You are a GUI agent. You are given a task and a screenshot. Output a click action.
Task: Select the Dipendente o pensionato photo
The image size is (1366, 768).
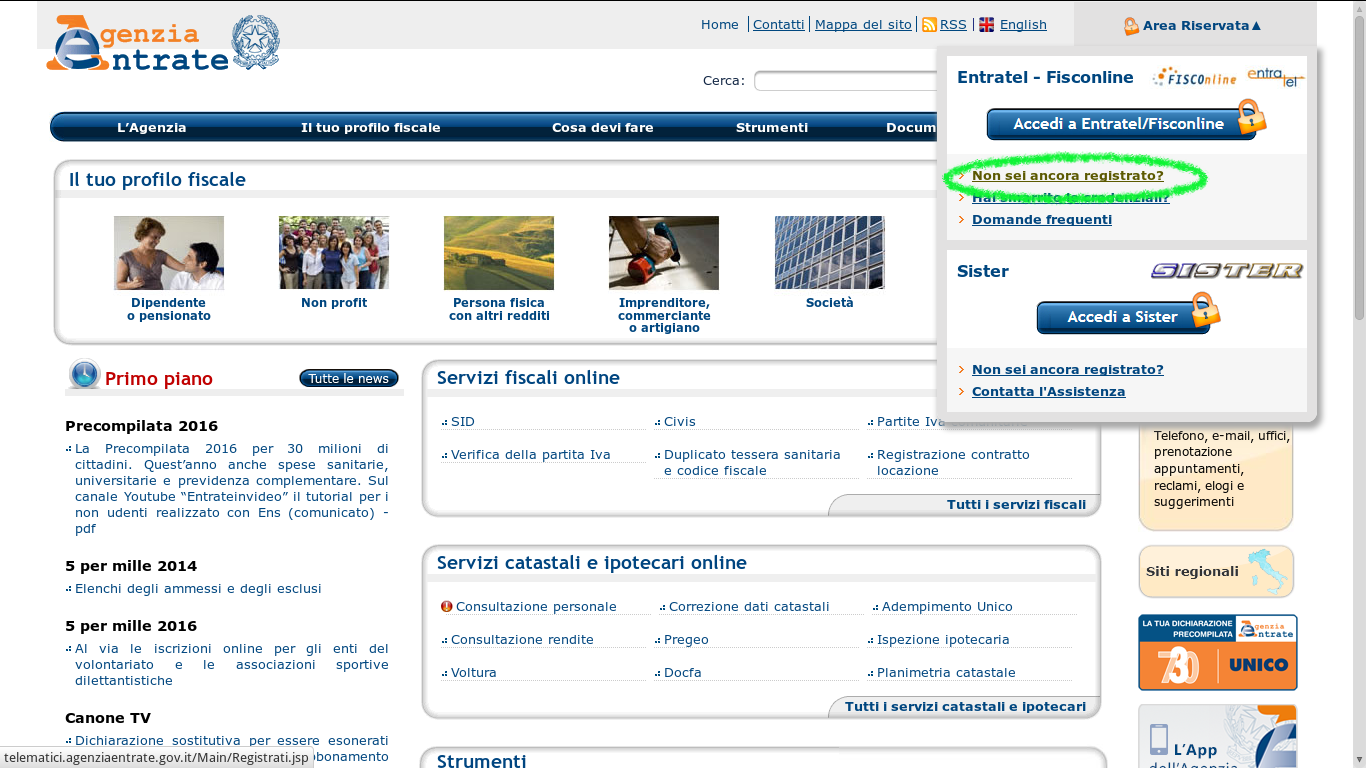169,253
